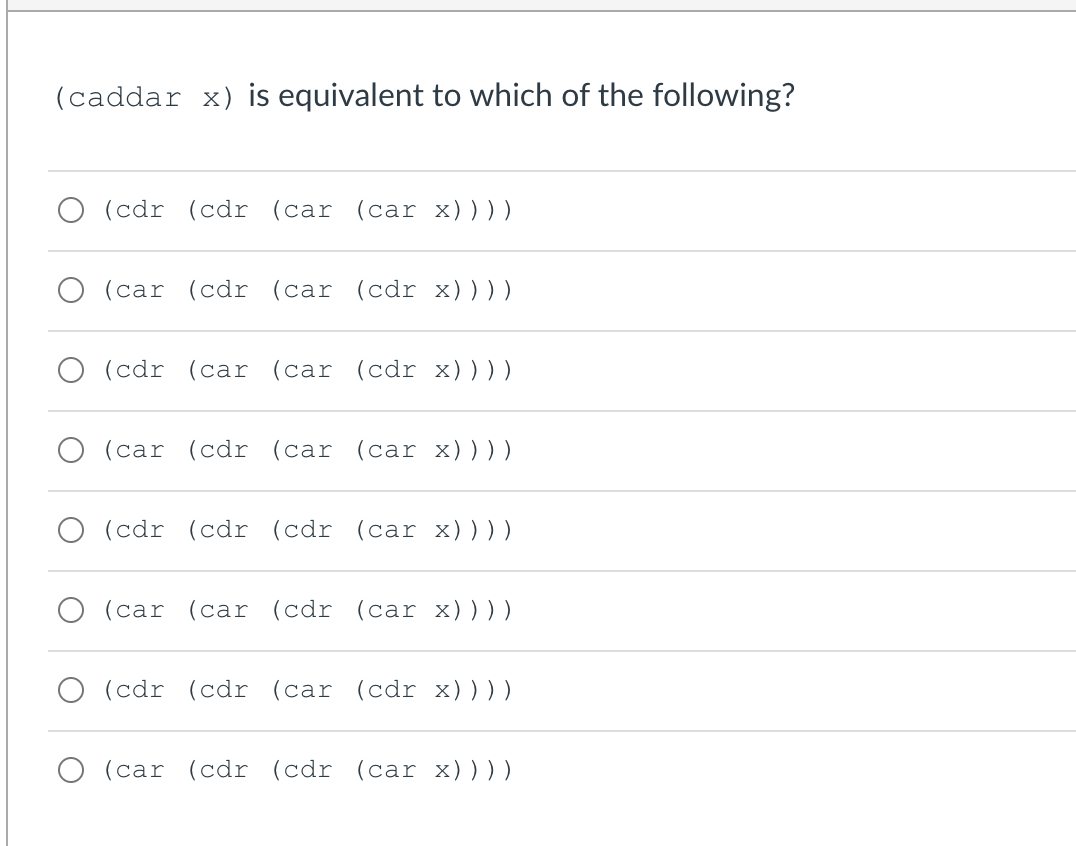Click the second answer text (car (cdr (car (cdr x))))
Screen dimensions: 1076x846
[307, 289]
